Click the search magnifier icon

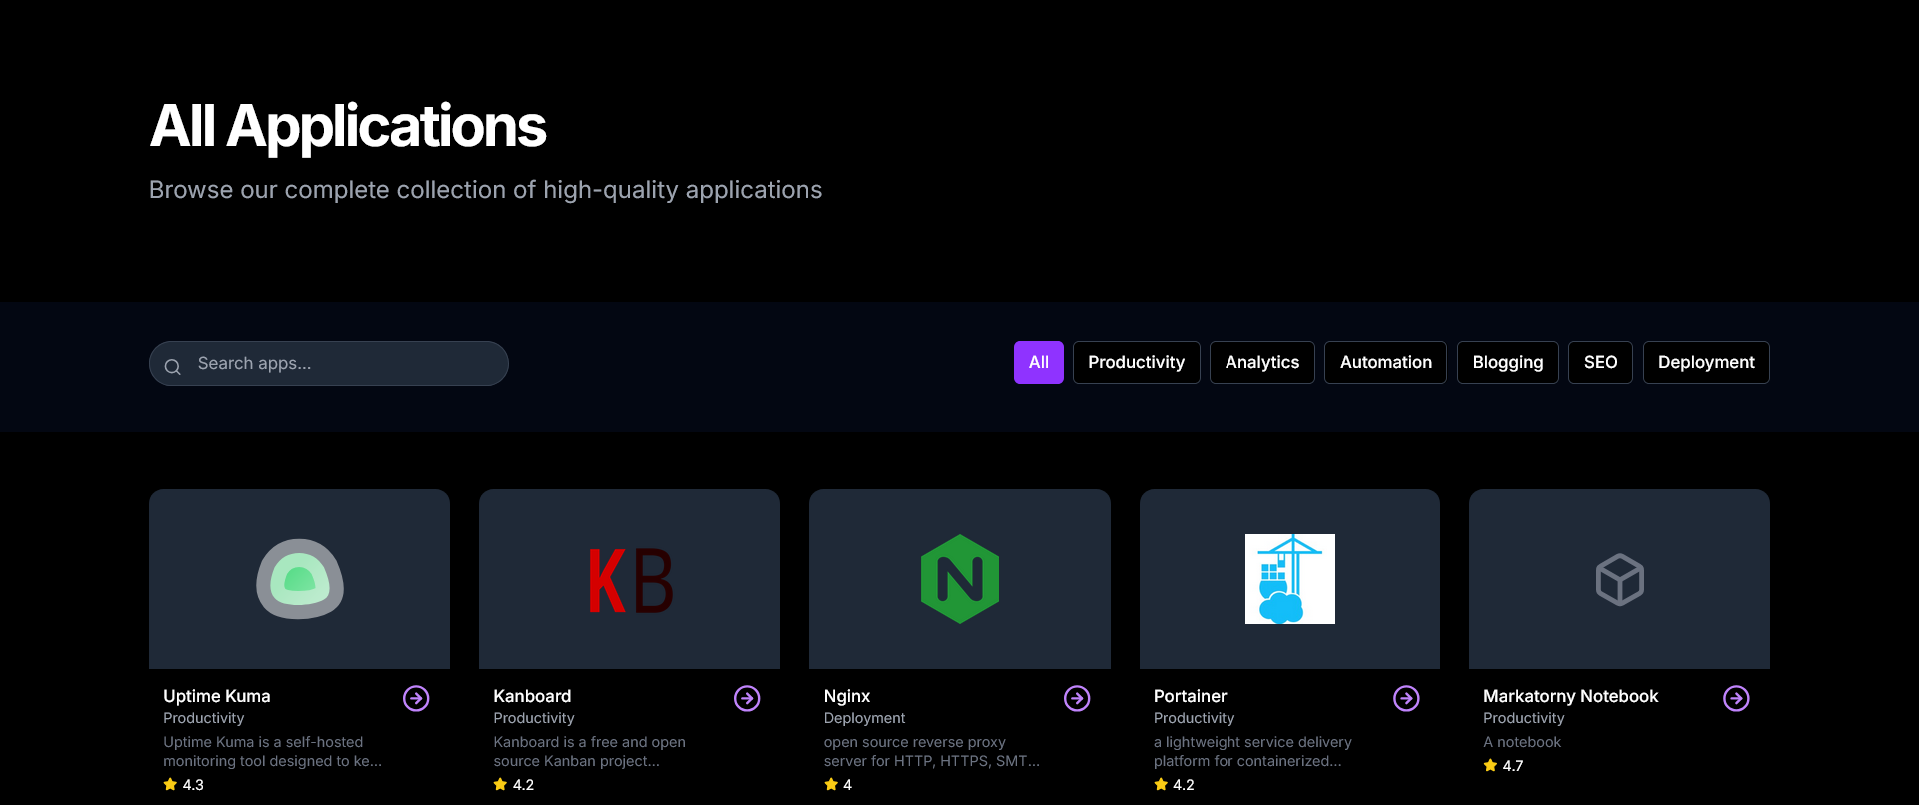pos(172,366)
